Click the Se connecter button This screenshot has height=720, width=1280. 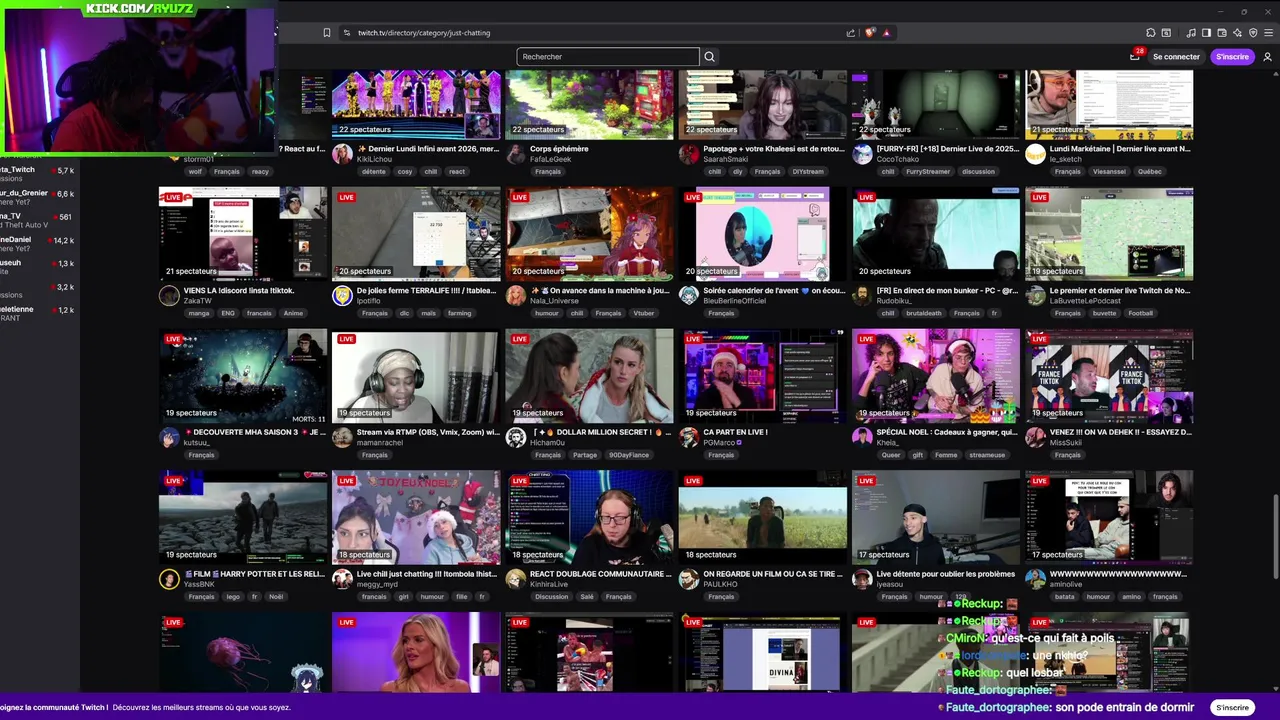(x=1176, y=57)
